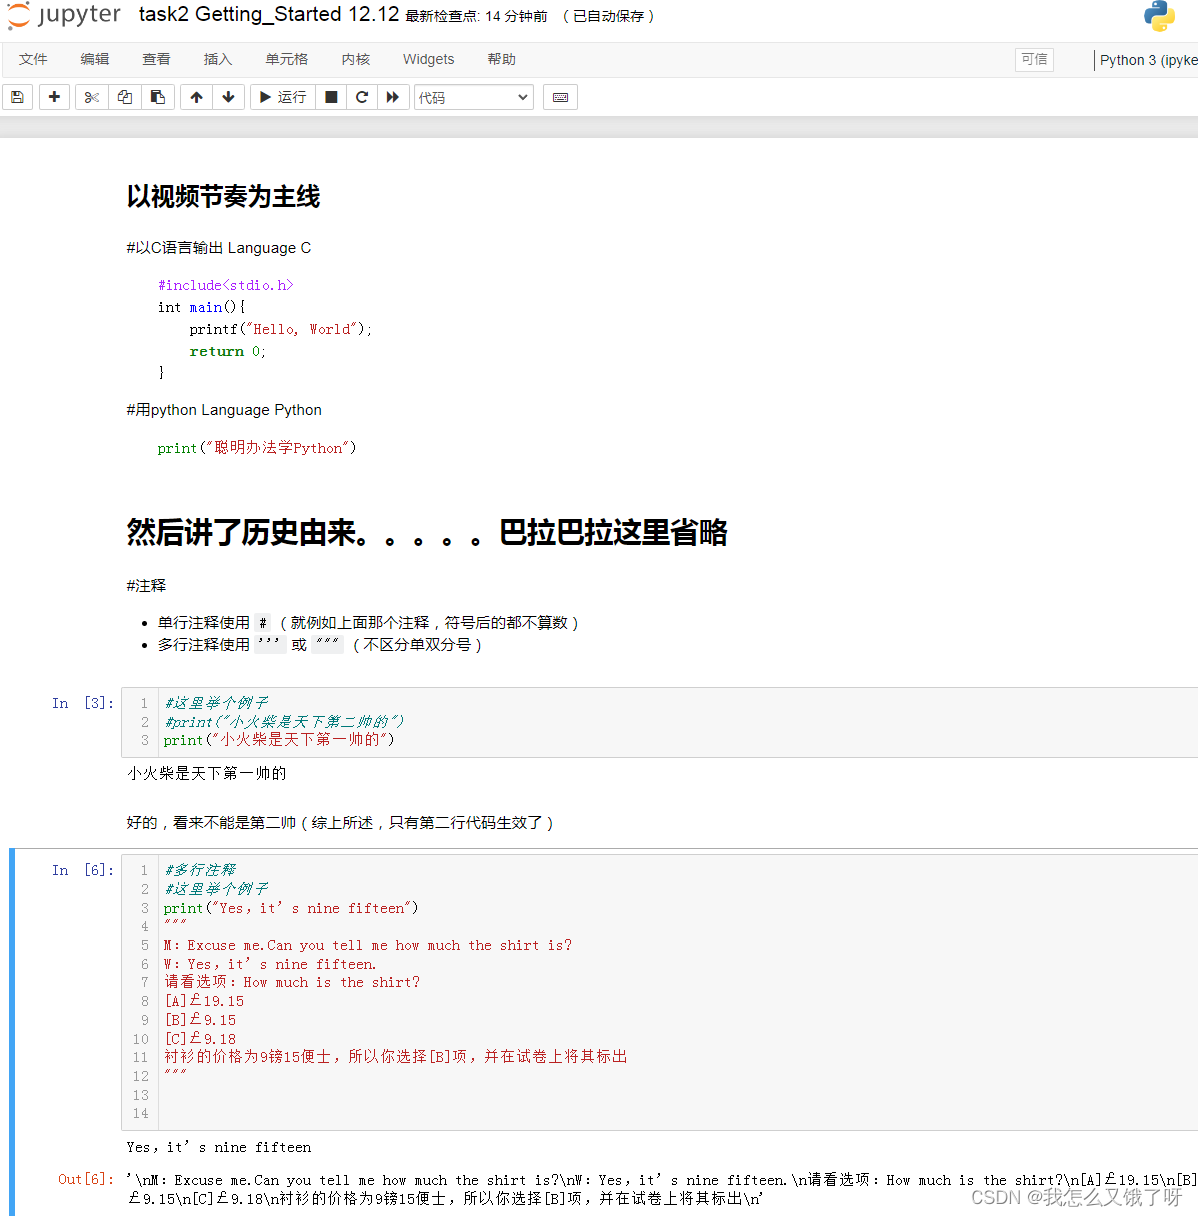The image size is (1198, 1216).
Task: Paste a cell using the paste icon
Action: coord(158,97)
